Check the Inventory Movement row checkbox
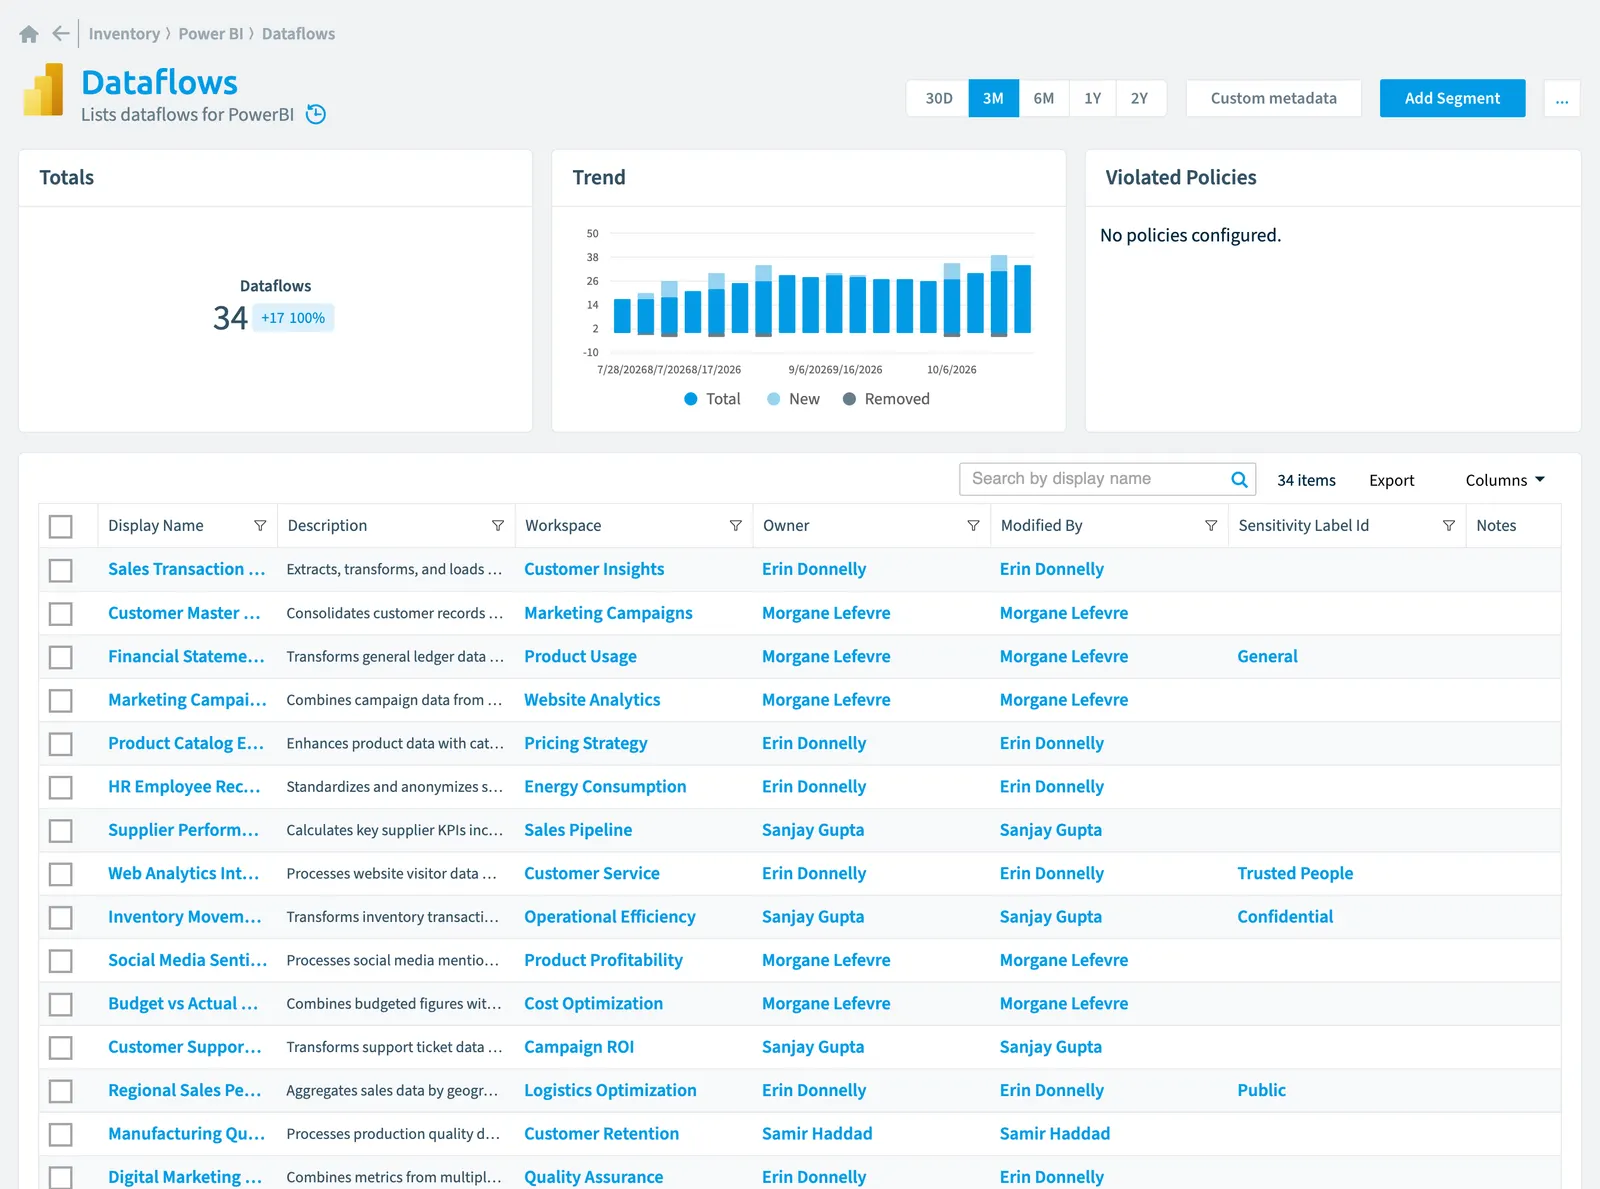The height and width of the screenshot is (1189, 1600). [x=61, y=917]
